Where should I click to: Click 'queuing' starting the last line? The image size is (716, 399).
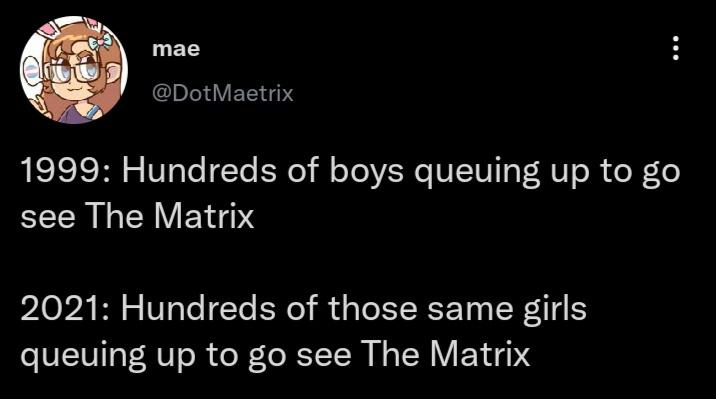click(x=84, y=356)
